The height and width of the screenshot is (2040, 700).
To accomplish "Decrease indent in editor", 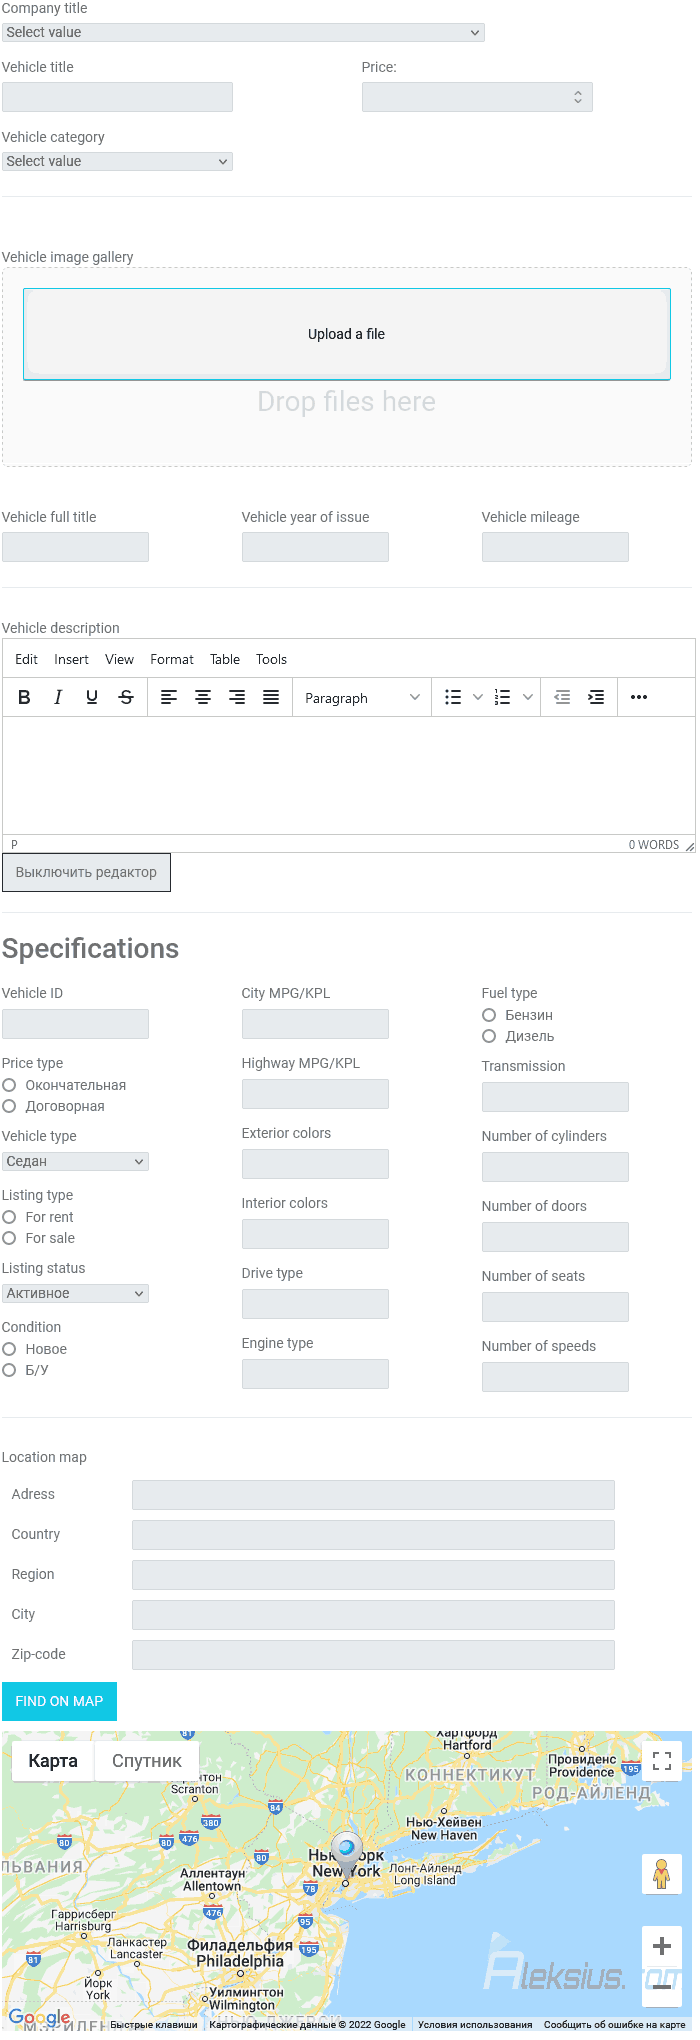I will click(563, 697).
